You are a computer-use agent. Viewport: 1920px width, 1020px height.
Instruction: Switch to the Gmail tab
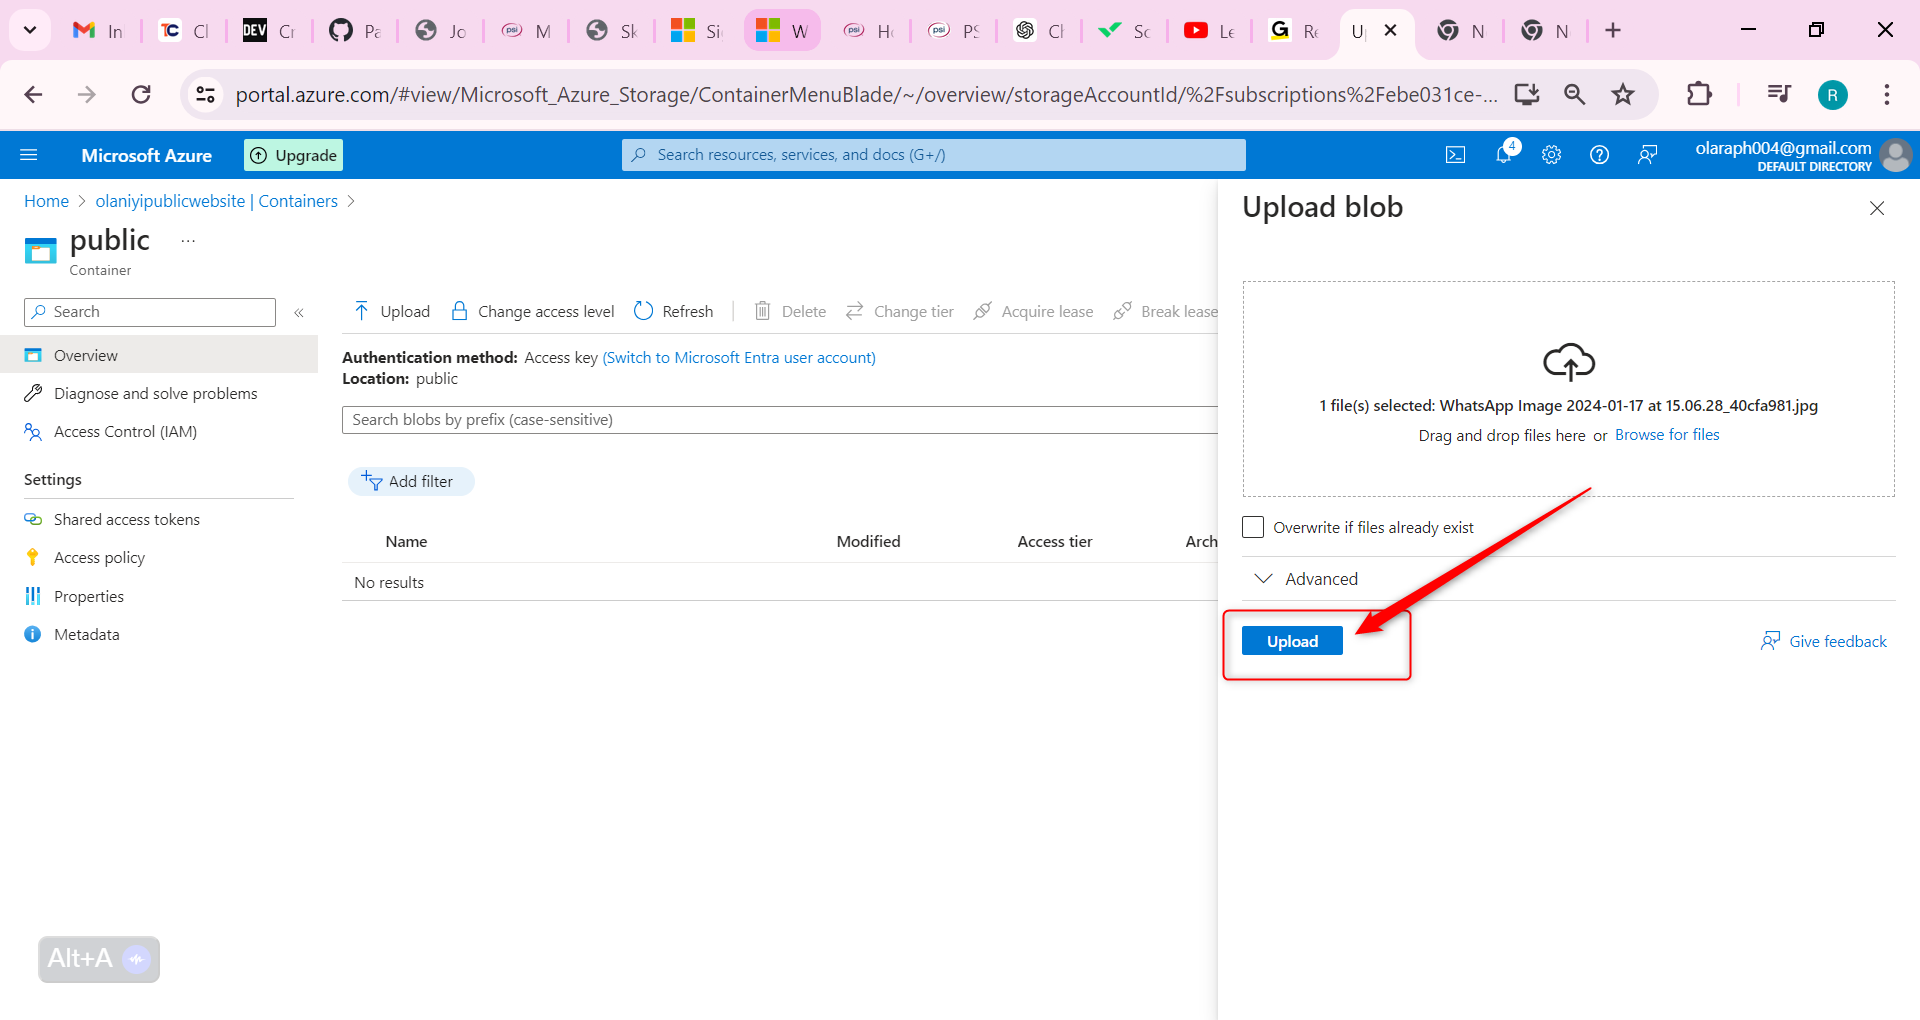pyautogui.click(x=98, y=31)
